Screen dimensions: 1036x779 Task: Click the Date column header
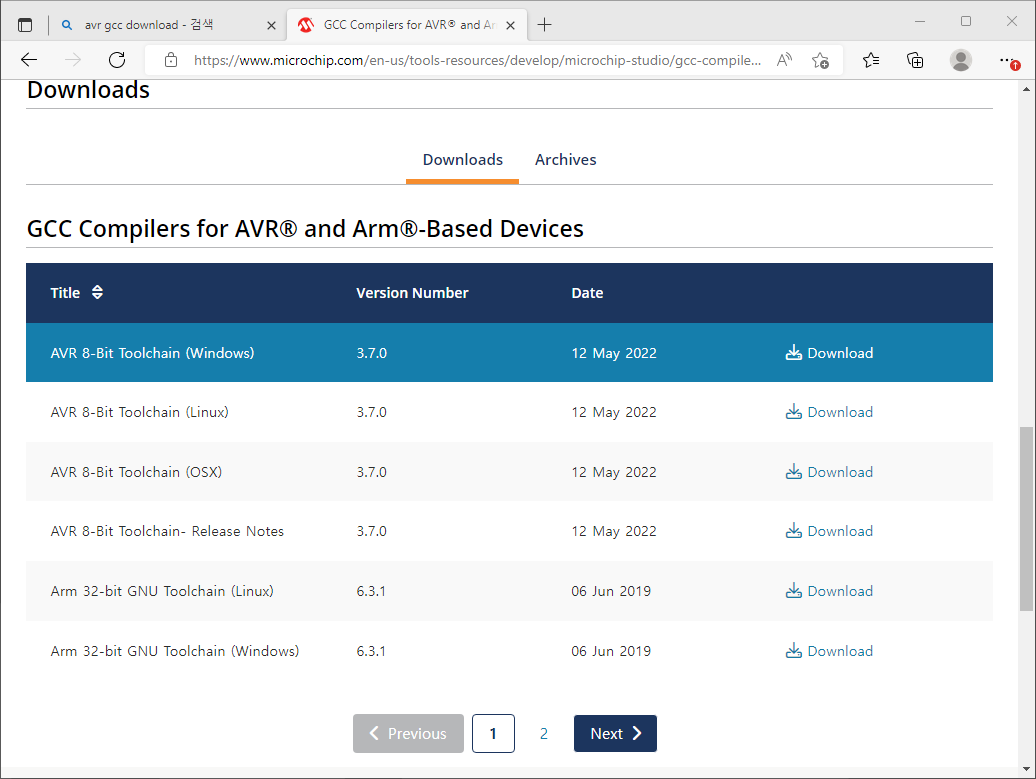coord(587,293)
